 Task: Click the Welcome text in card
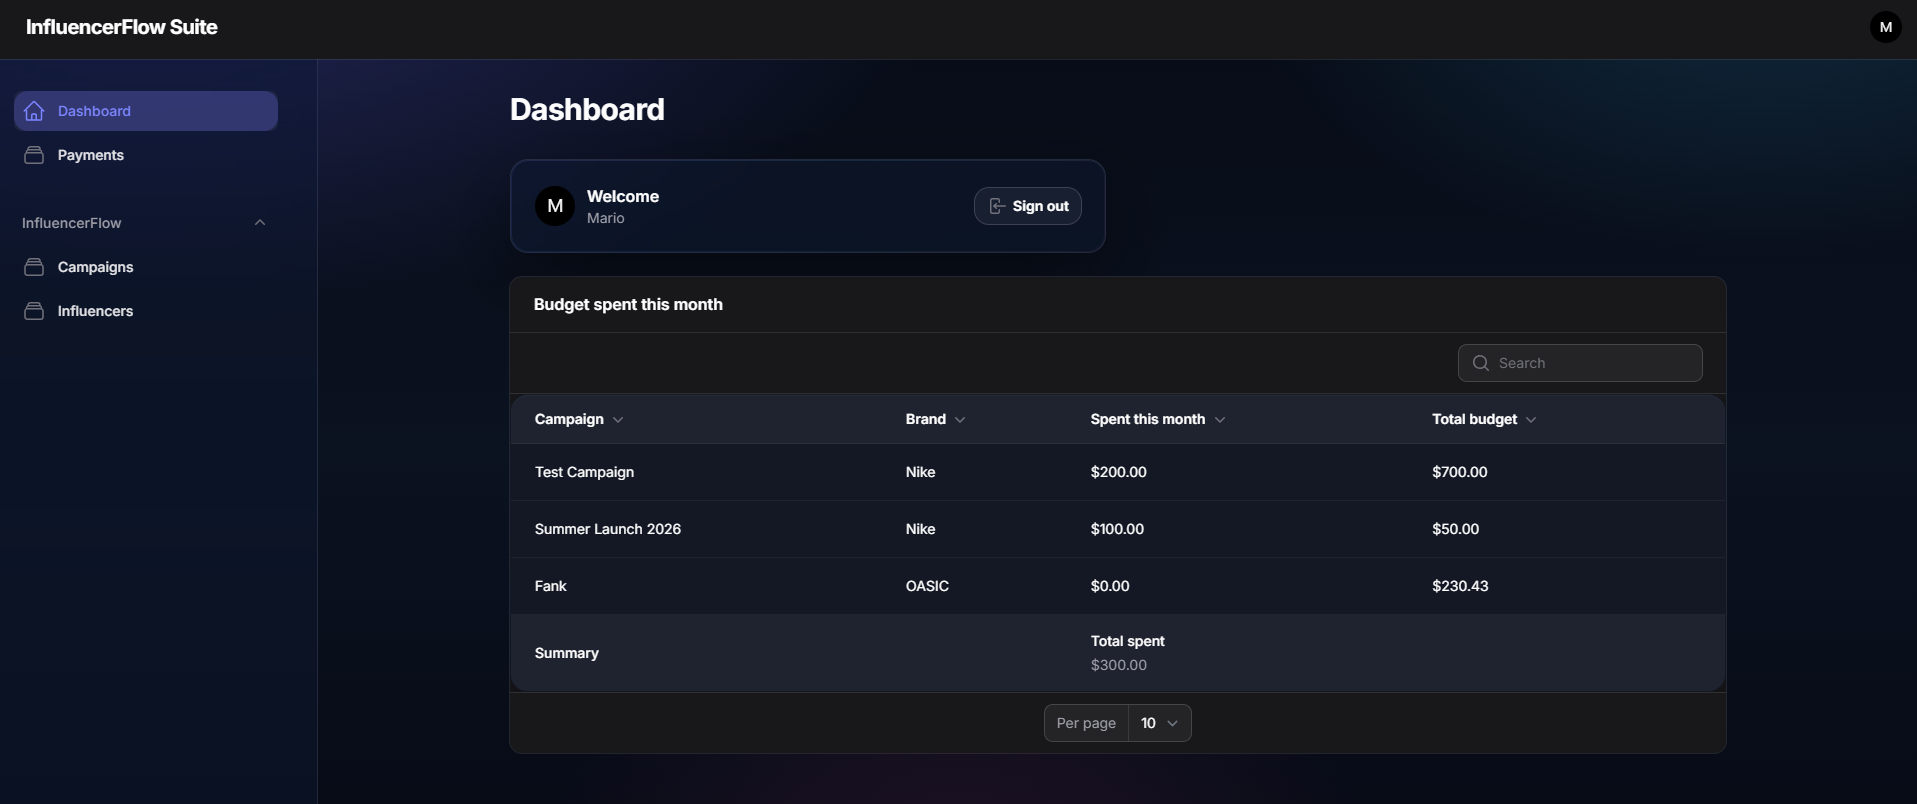point(623,196)
